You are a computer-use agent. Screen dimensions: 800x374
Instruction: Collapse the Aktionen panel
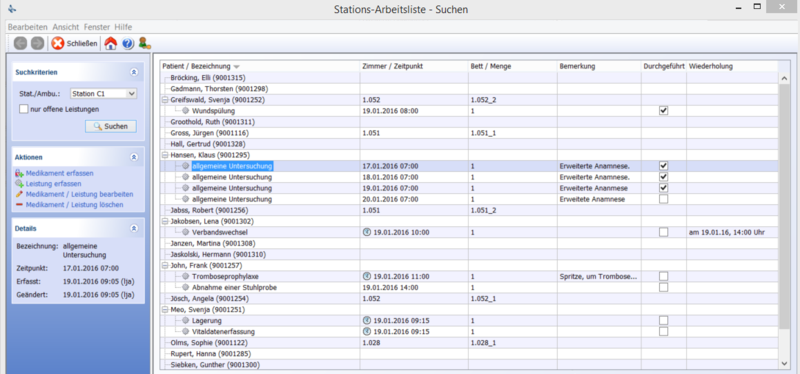(x=134, y=157)
